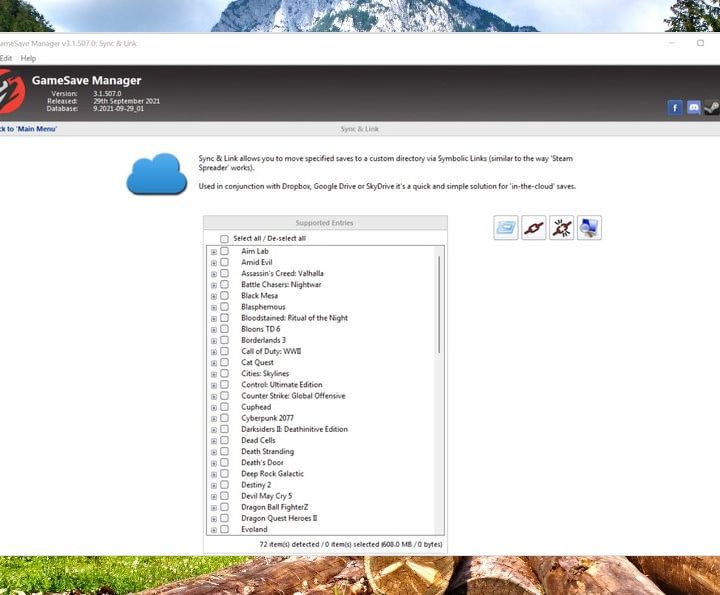
Task: Check the Amid Evil checkbox
Action: click(x=224, y=262)
